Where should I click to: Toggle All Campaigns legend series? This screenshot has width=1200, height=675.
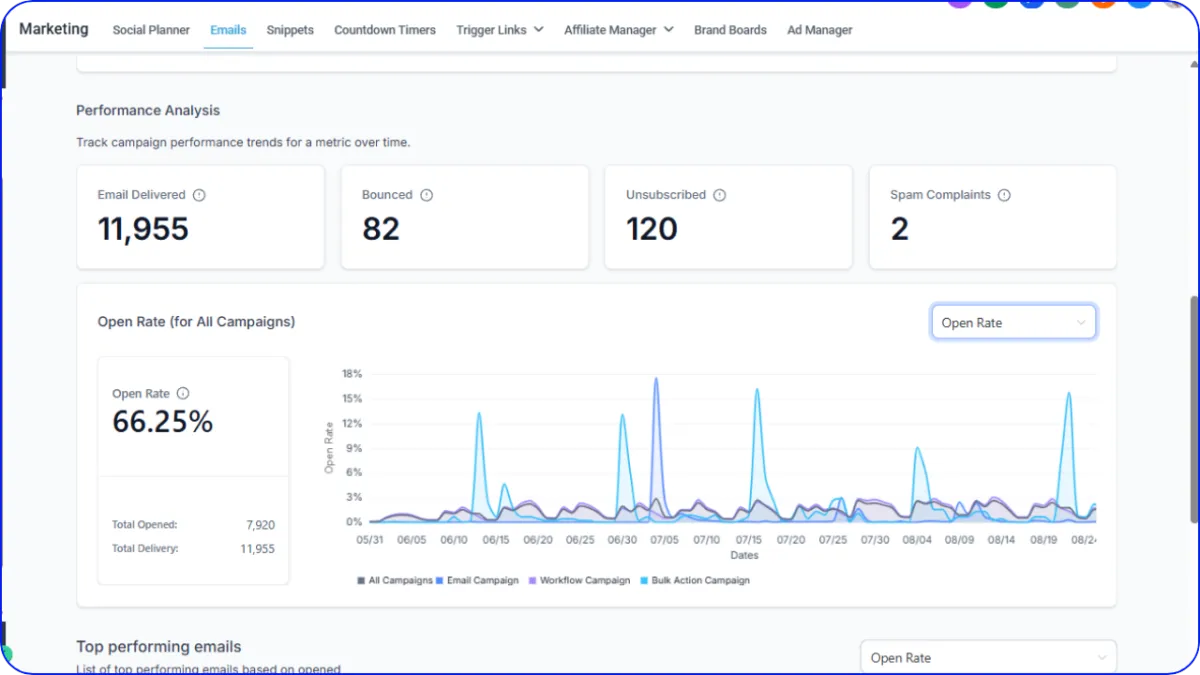[395, 580]
